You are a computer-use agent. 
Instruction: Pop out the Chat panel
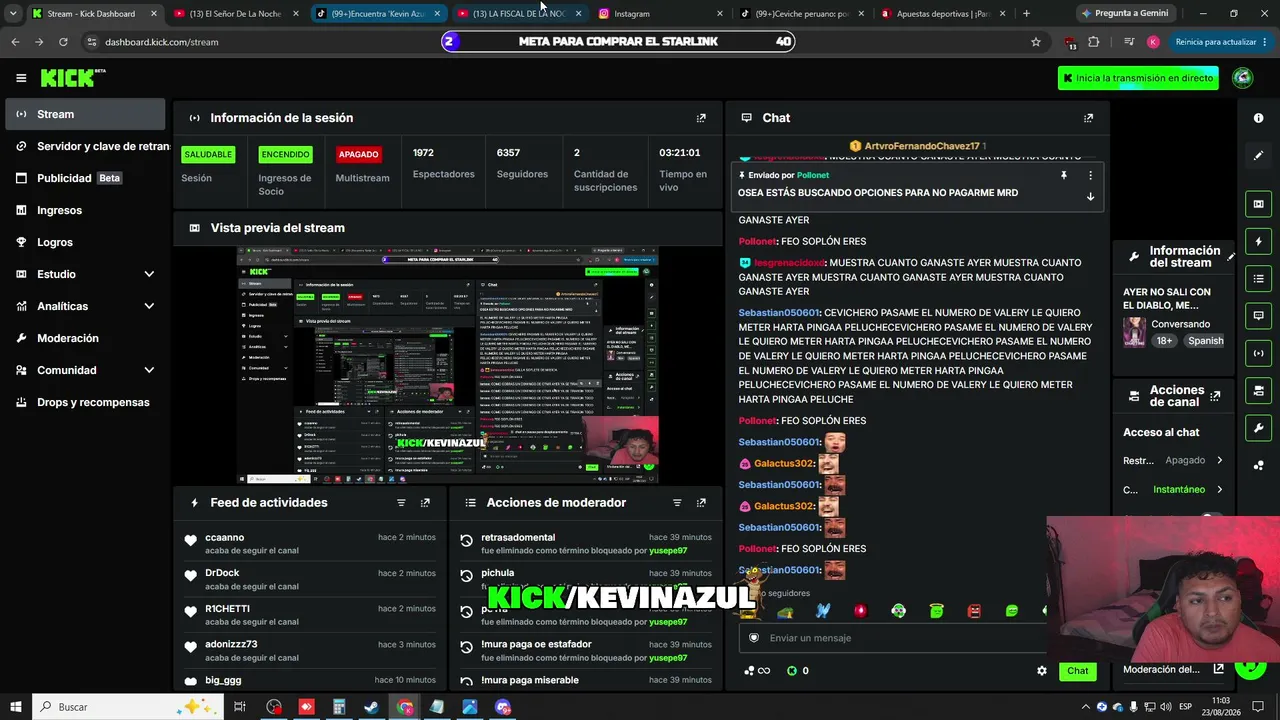click(1089, 118)
